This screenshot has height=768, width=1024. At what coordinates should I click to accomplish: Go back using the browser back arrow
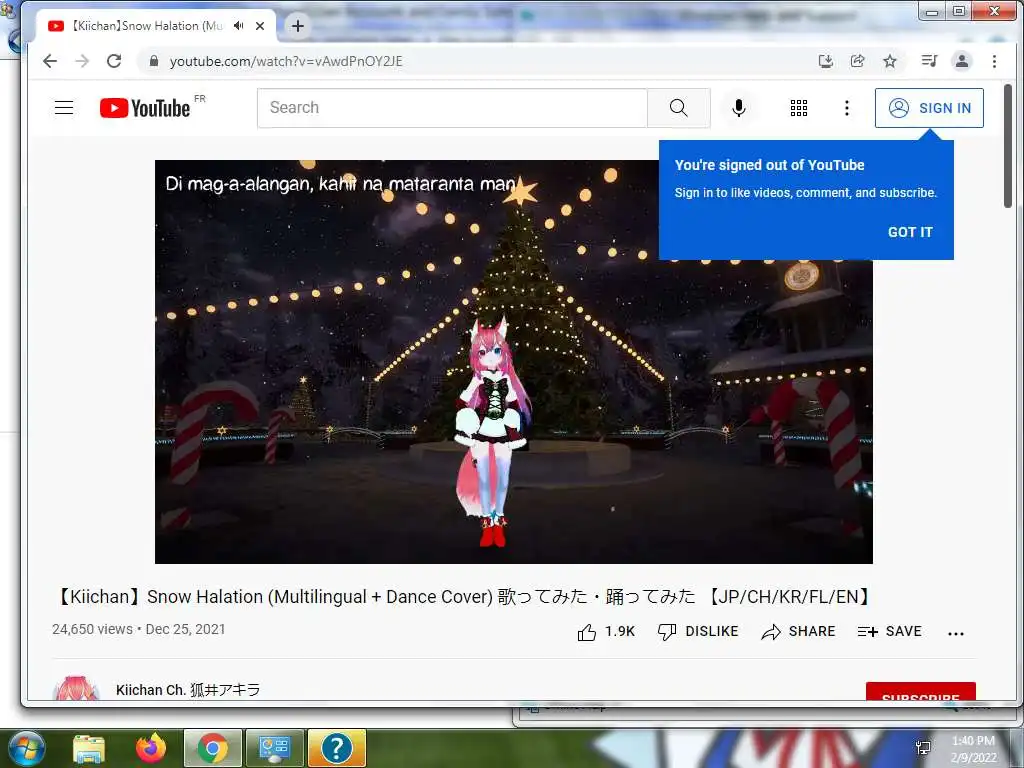tap(50, 61)
